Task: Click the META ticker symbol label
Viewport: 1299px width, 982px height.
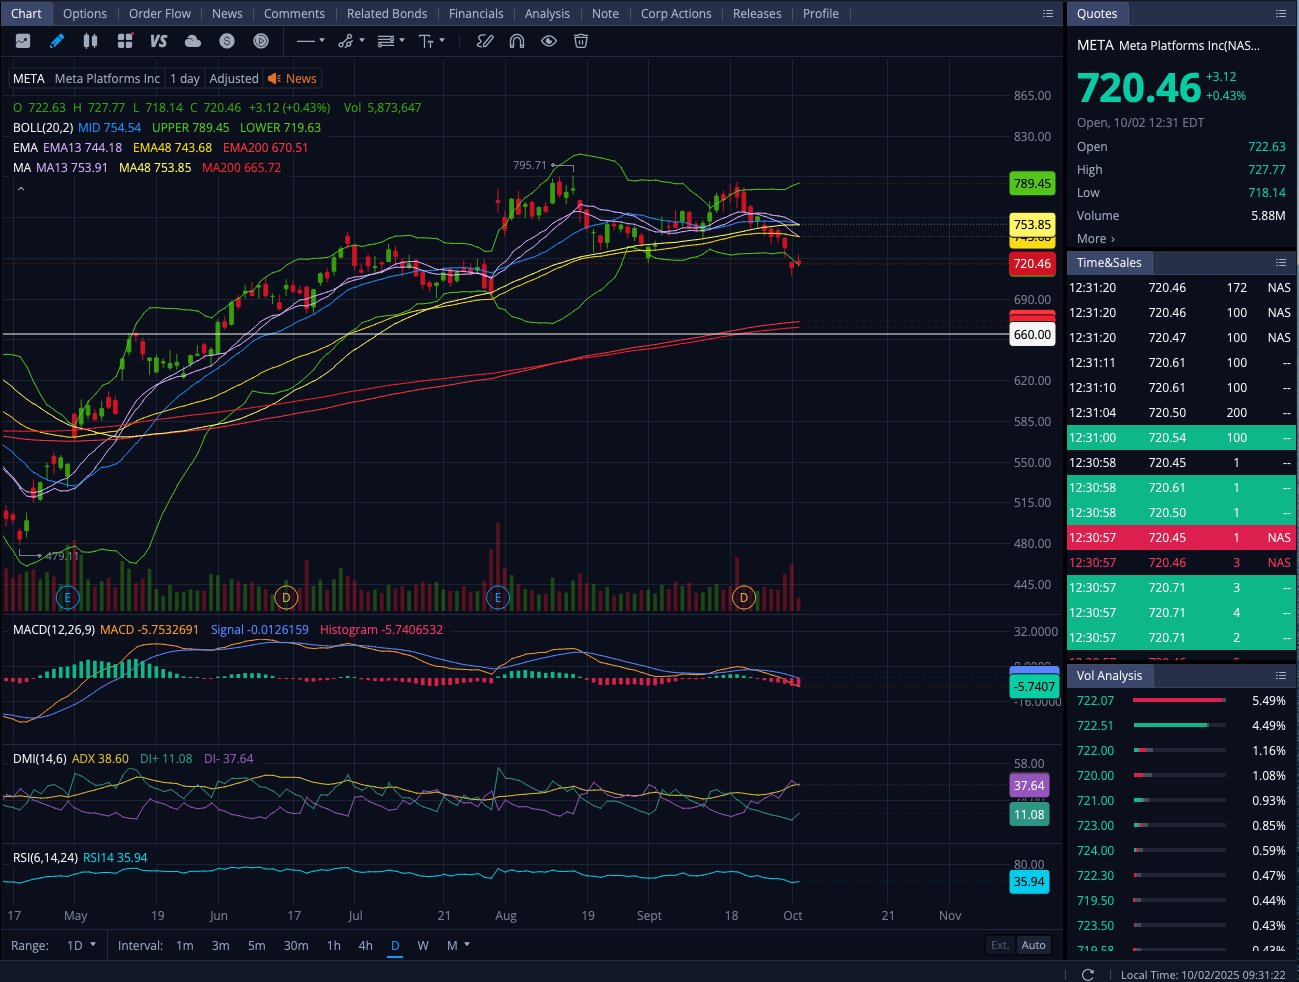Action: [x=29, y=78]
